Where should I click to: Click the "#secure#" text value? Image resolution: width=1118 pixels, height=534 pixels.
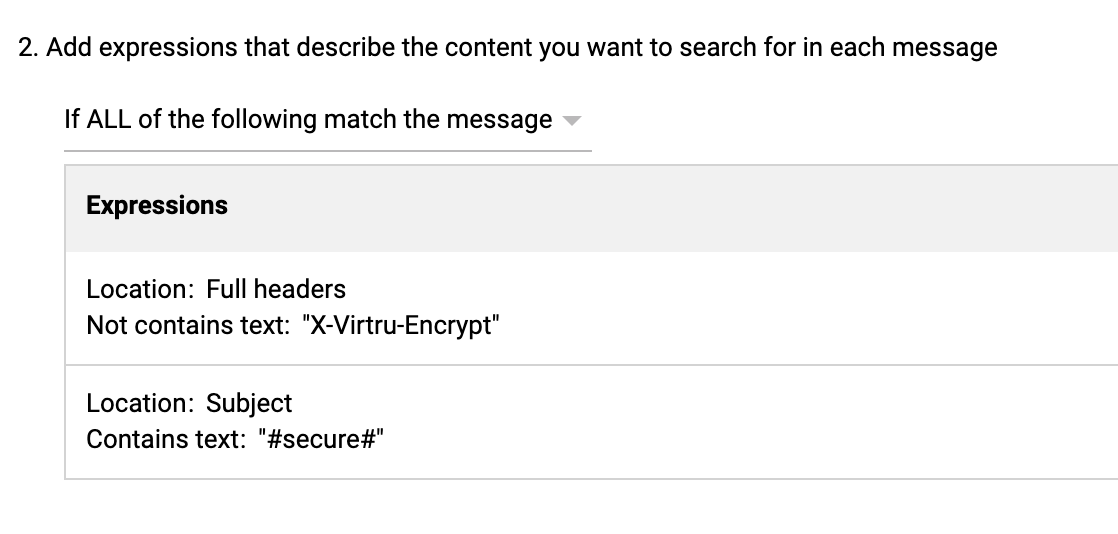(321, 440)
